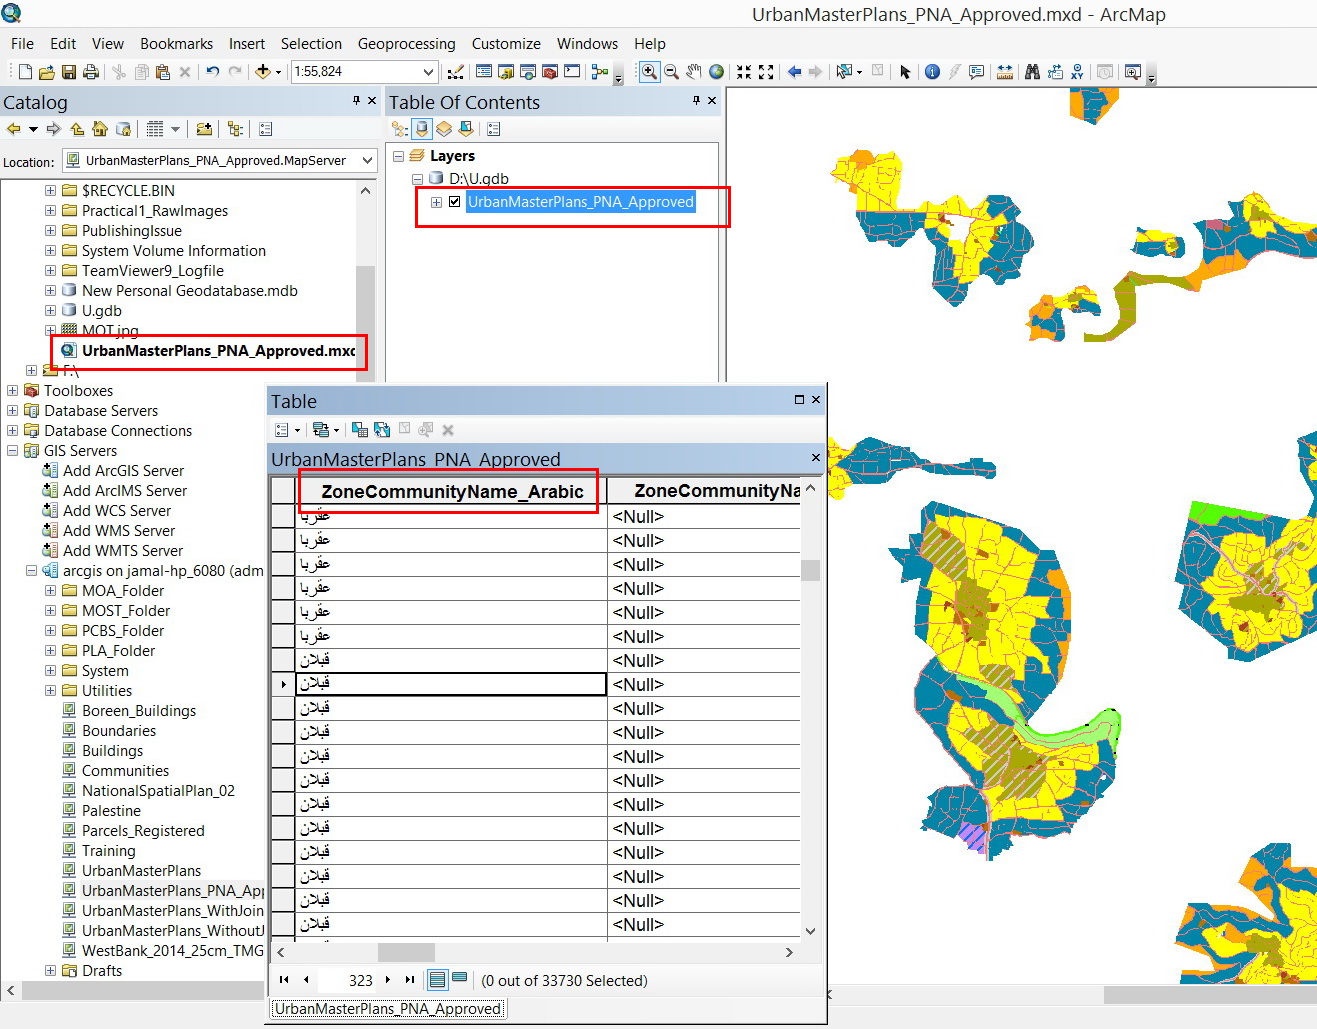Open the Find binoculars tool
This screenshot has height=1029, width=1317.
[x=1032, y=72]
